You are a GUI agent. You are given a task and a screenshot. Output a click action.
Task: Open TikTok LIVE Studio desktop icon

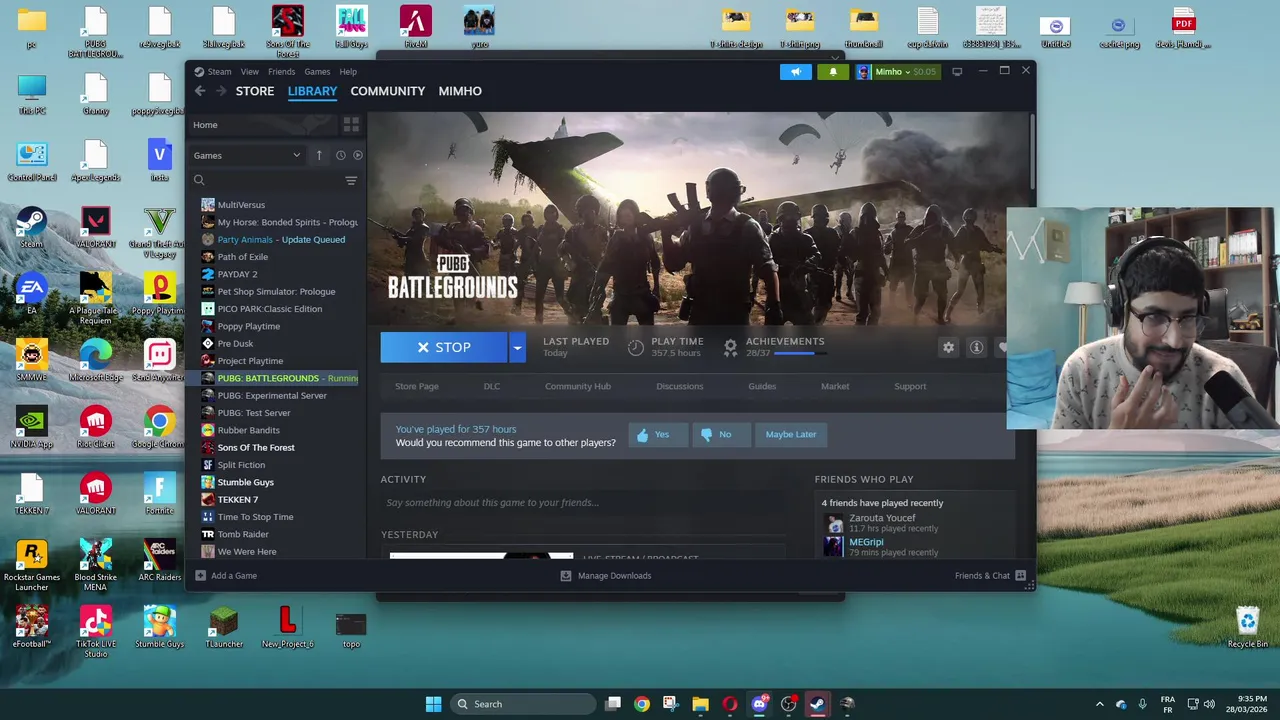pos(96,632)
